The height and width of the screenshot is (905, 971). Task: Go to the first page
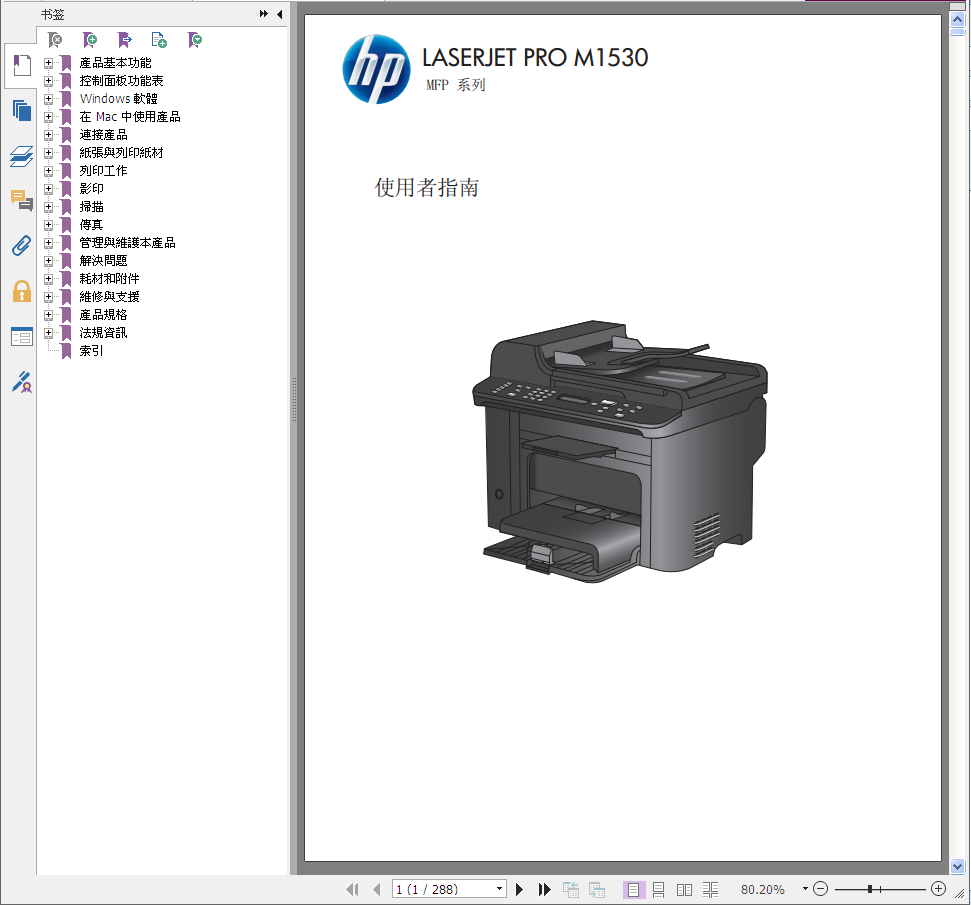pos(352,890)
